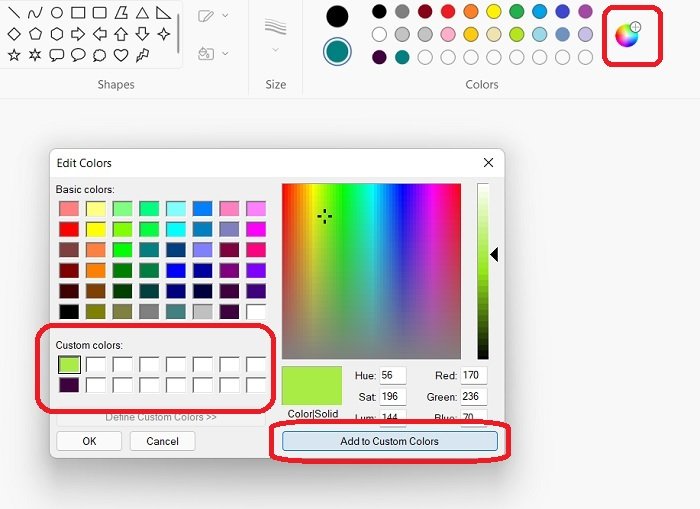Click the luminosity slider arrow
Screen dimensions: 700x509
(494, 254)
